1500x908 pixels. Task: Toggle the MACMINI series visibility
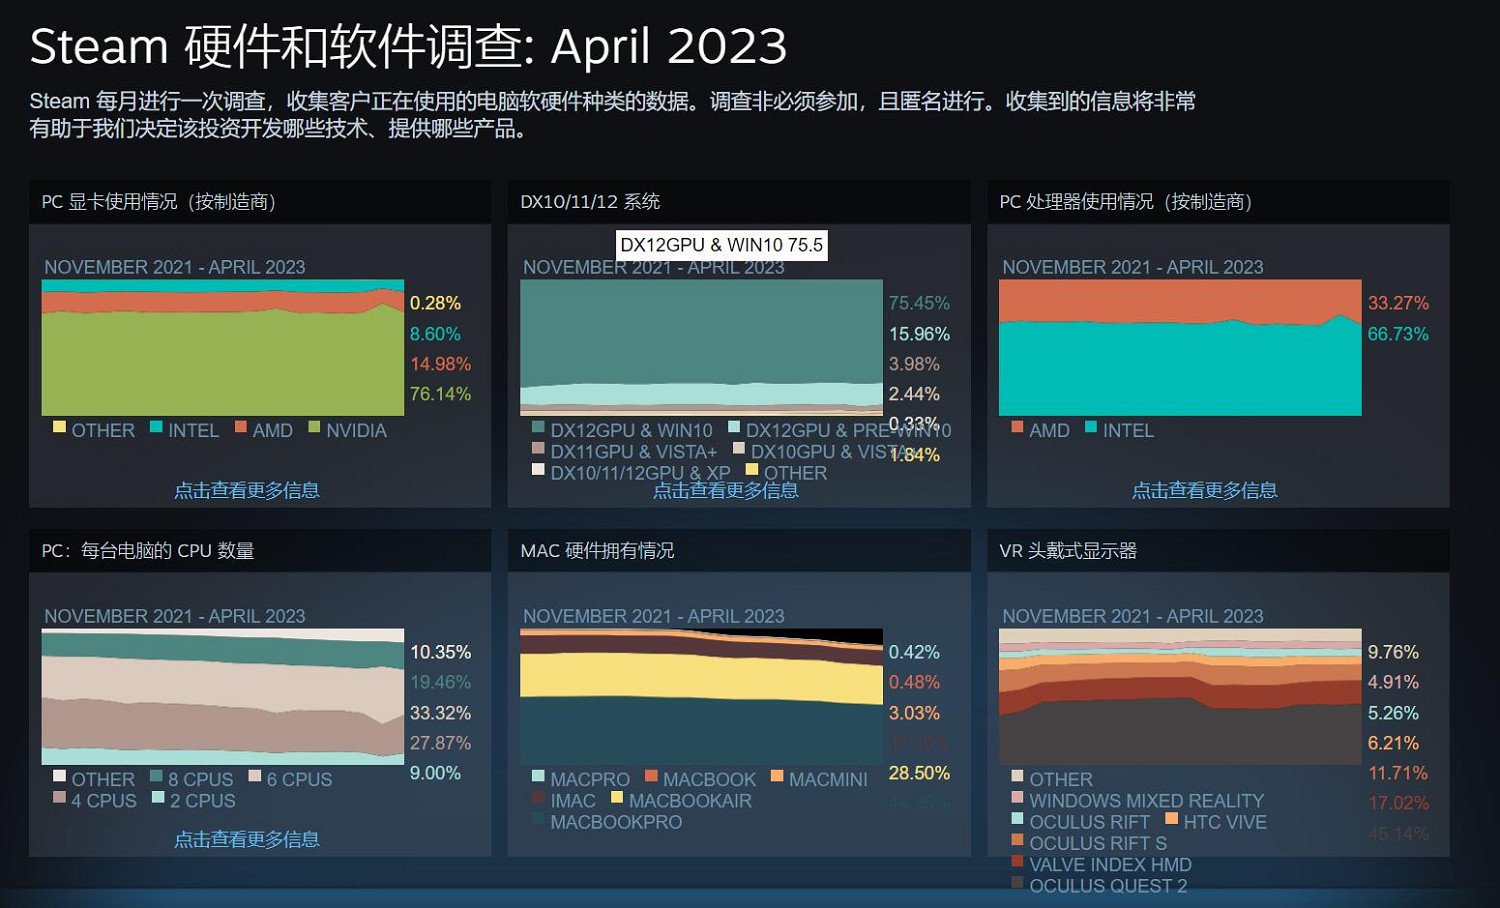(777, 777)
